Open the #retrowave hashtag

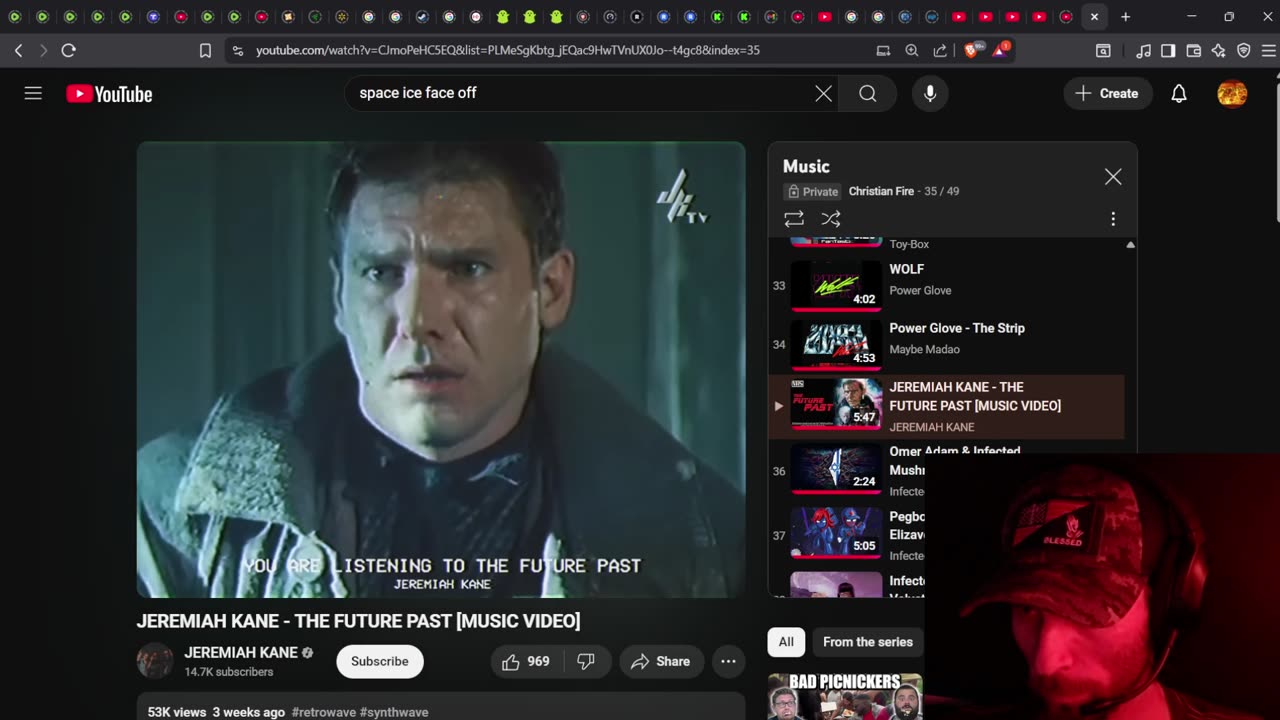(323, 712)
